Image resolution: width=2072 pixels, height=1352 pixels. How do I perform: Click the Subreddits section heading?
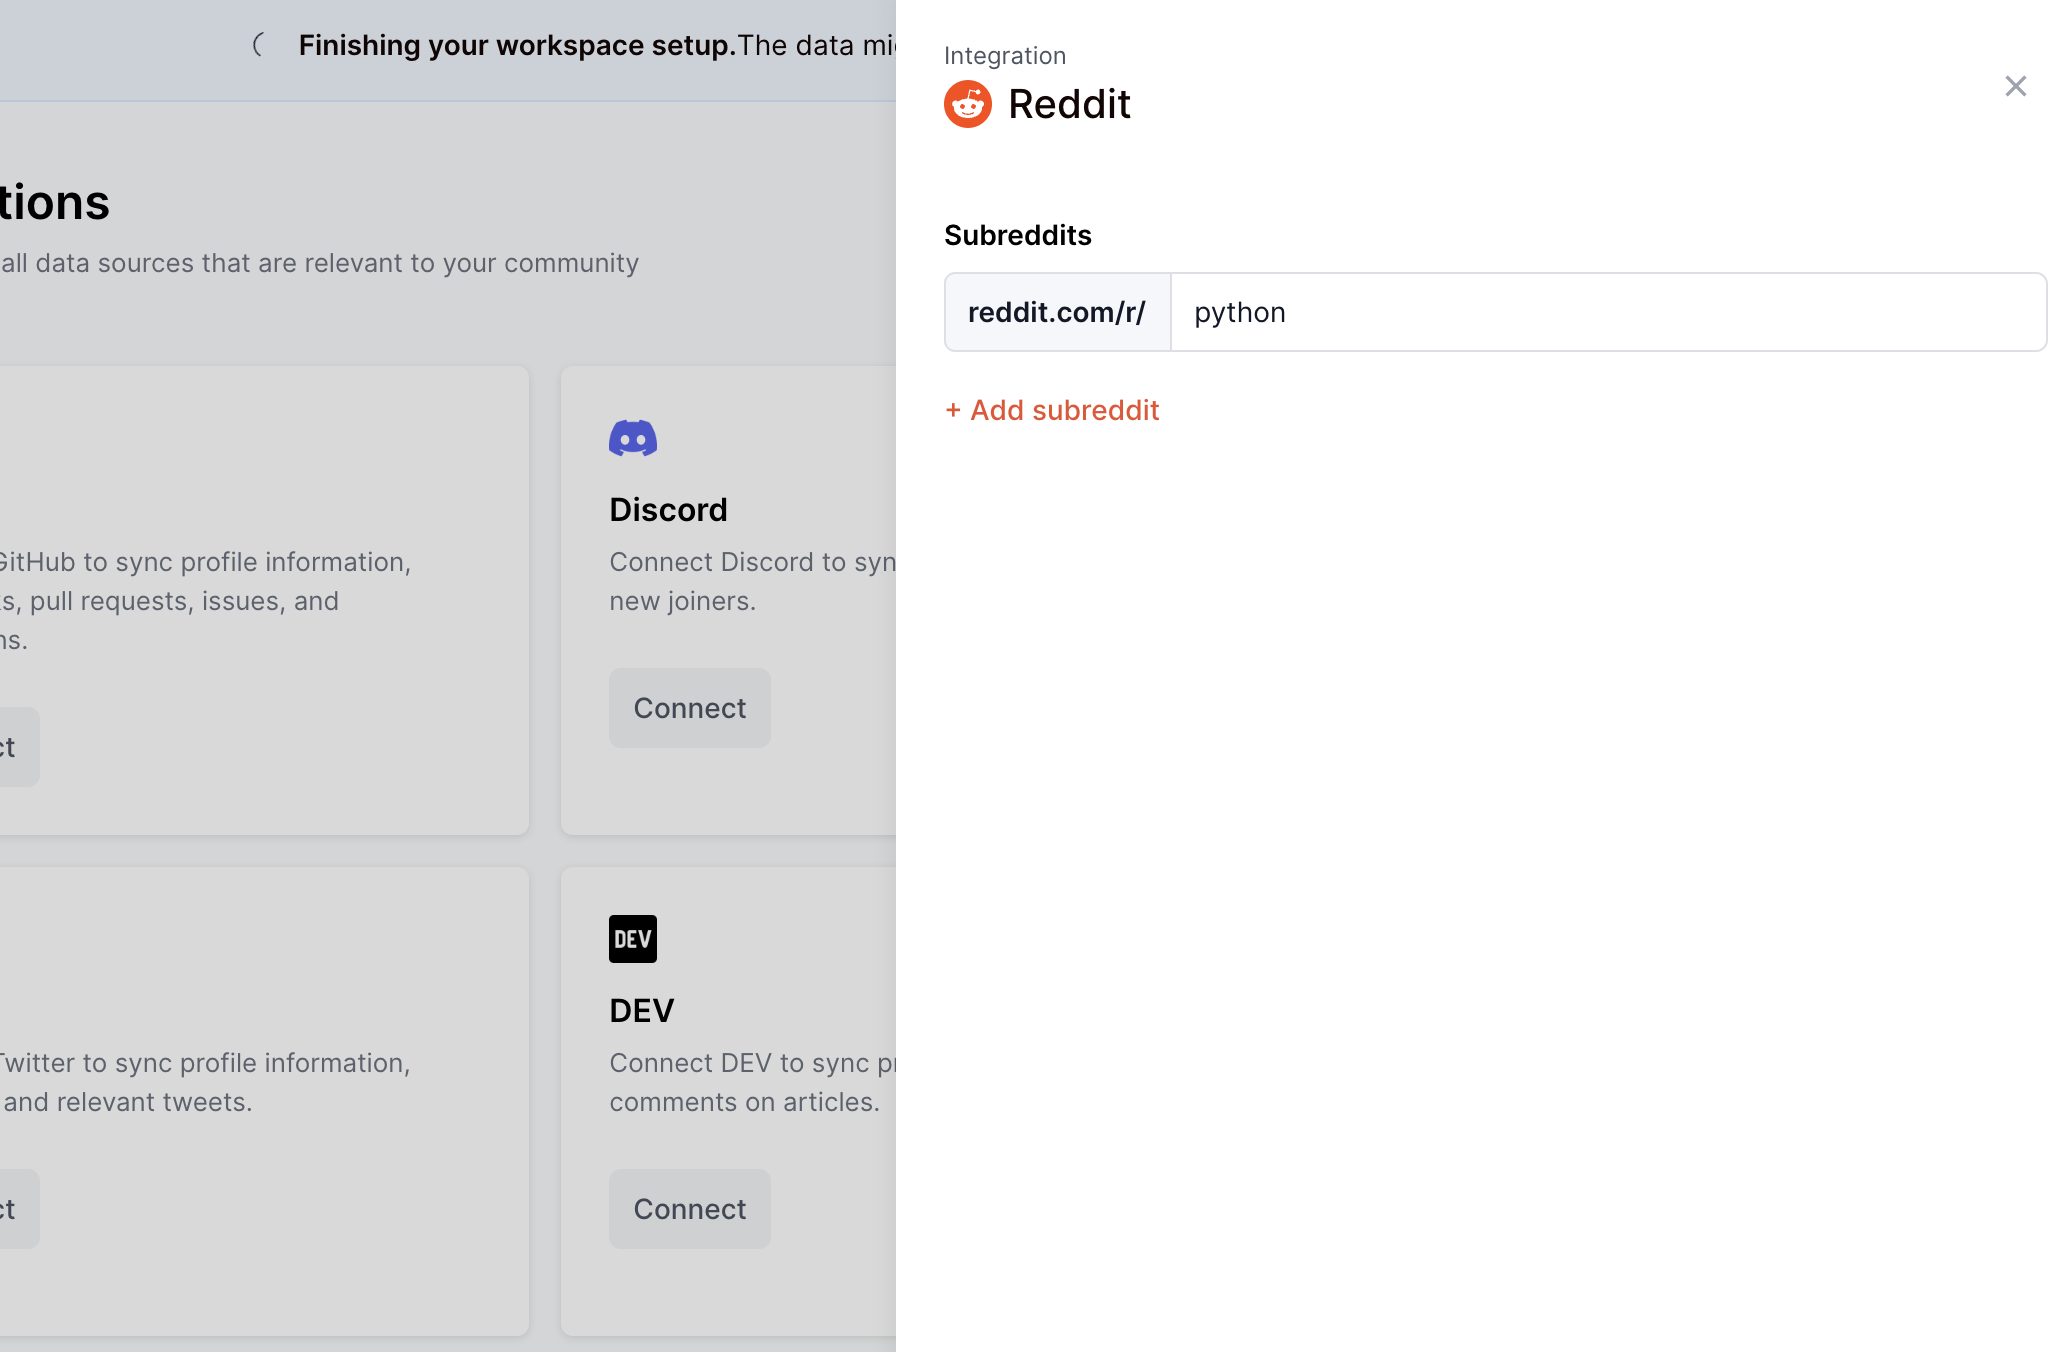(x=1018, y=235)
